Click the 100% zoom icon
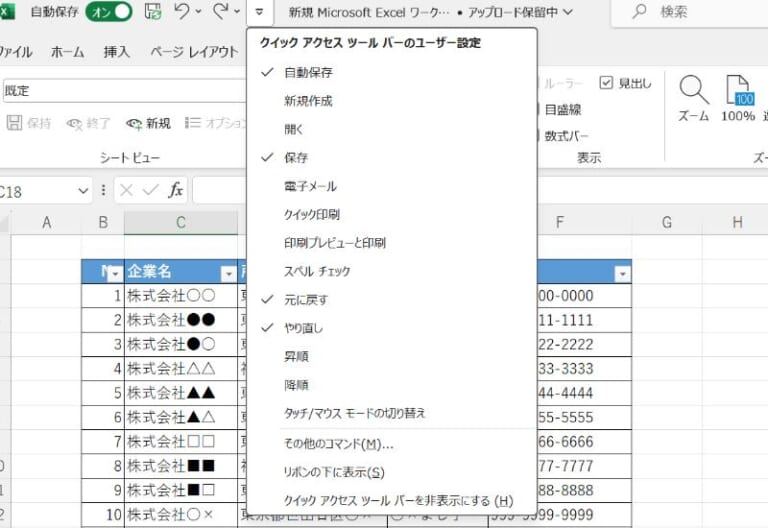768x528 pixels. [738, 90]
